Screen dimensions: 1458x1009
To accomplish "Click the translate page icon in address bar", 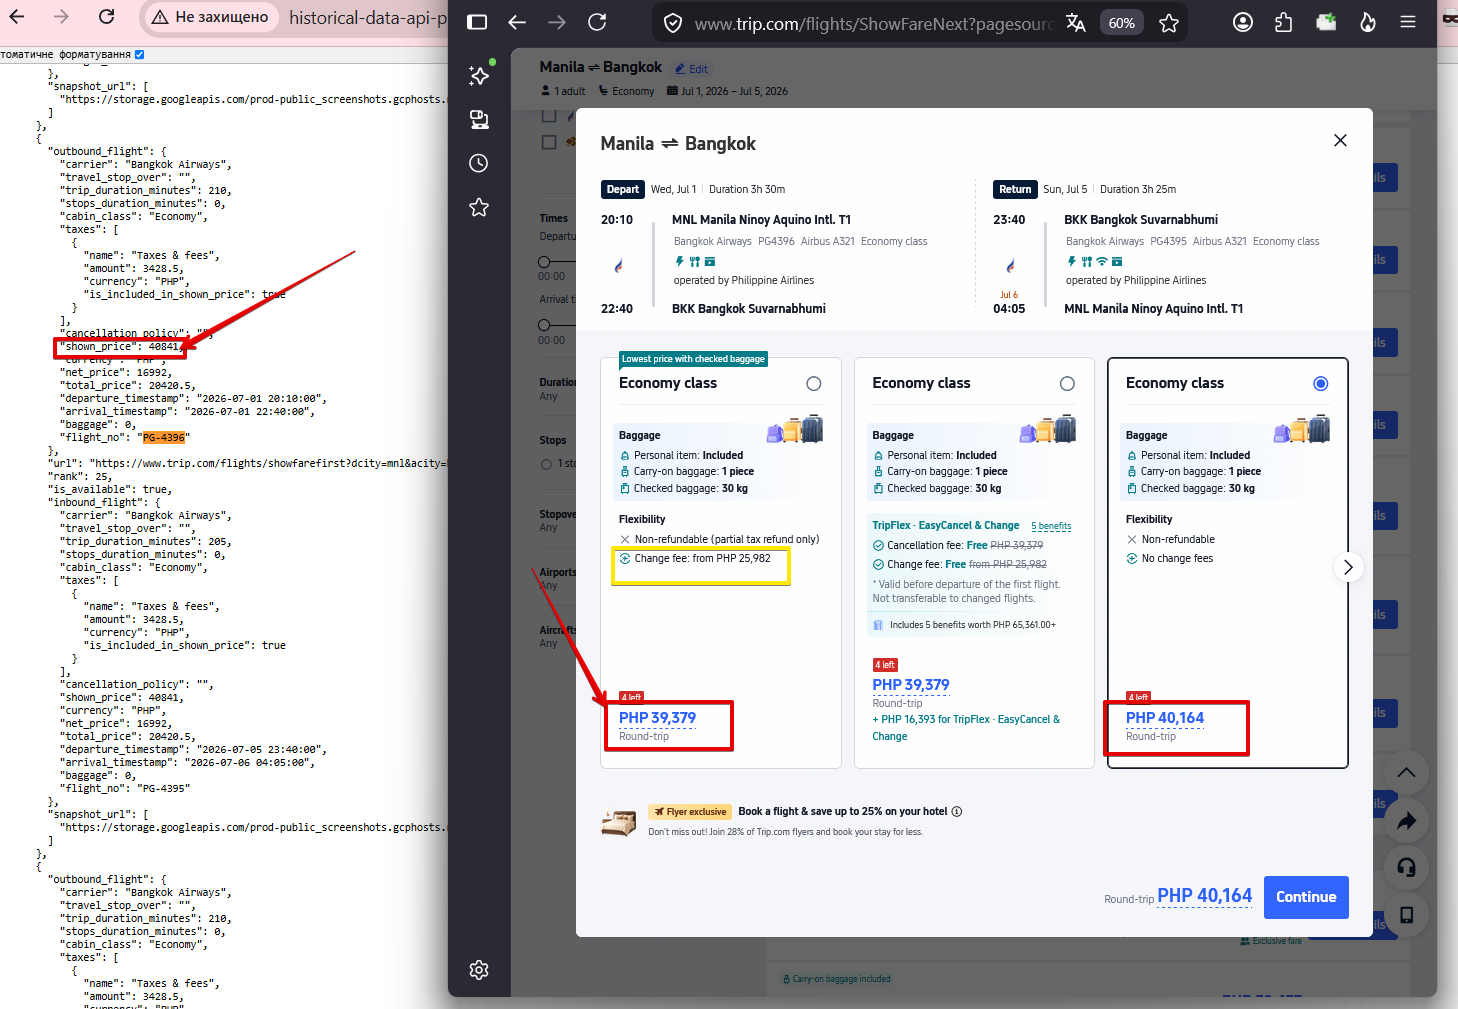I will coord(1076,23).
